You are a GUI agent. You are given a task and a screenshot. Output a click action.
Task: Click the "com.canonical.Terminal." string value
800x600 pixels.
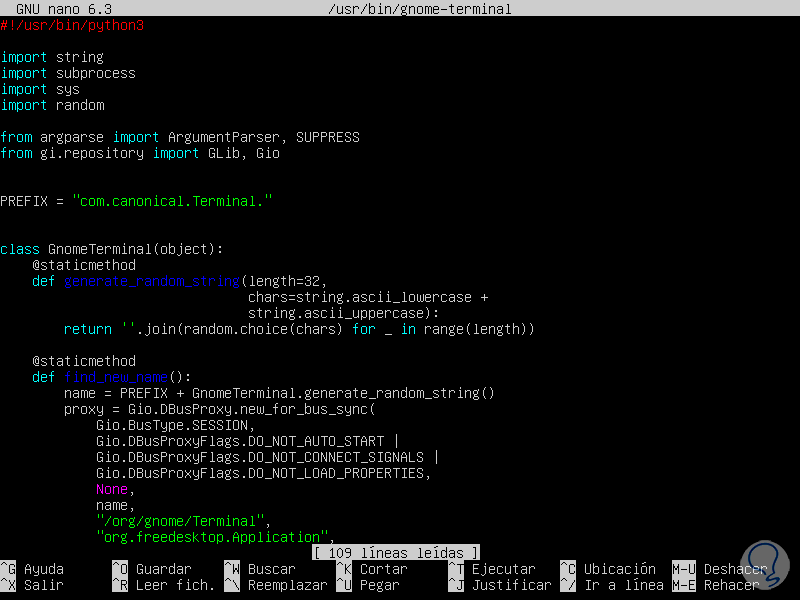[172, 201]
